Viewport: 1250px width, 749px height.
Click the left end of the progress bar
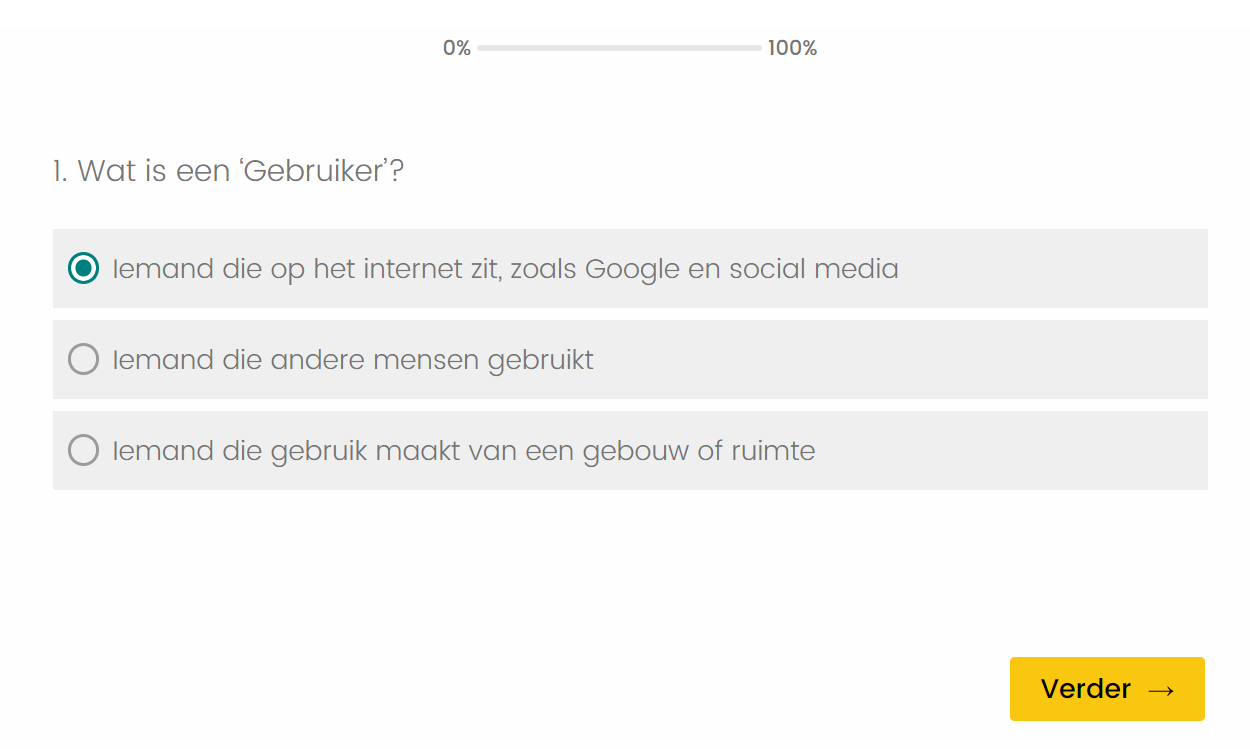(x=482, y=46)
